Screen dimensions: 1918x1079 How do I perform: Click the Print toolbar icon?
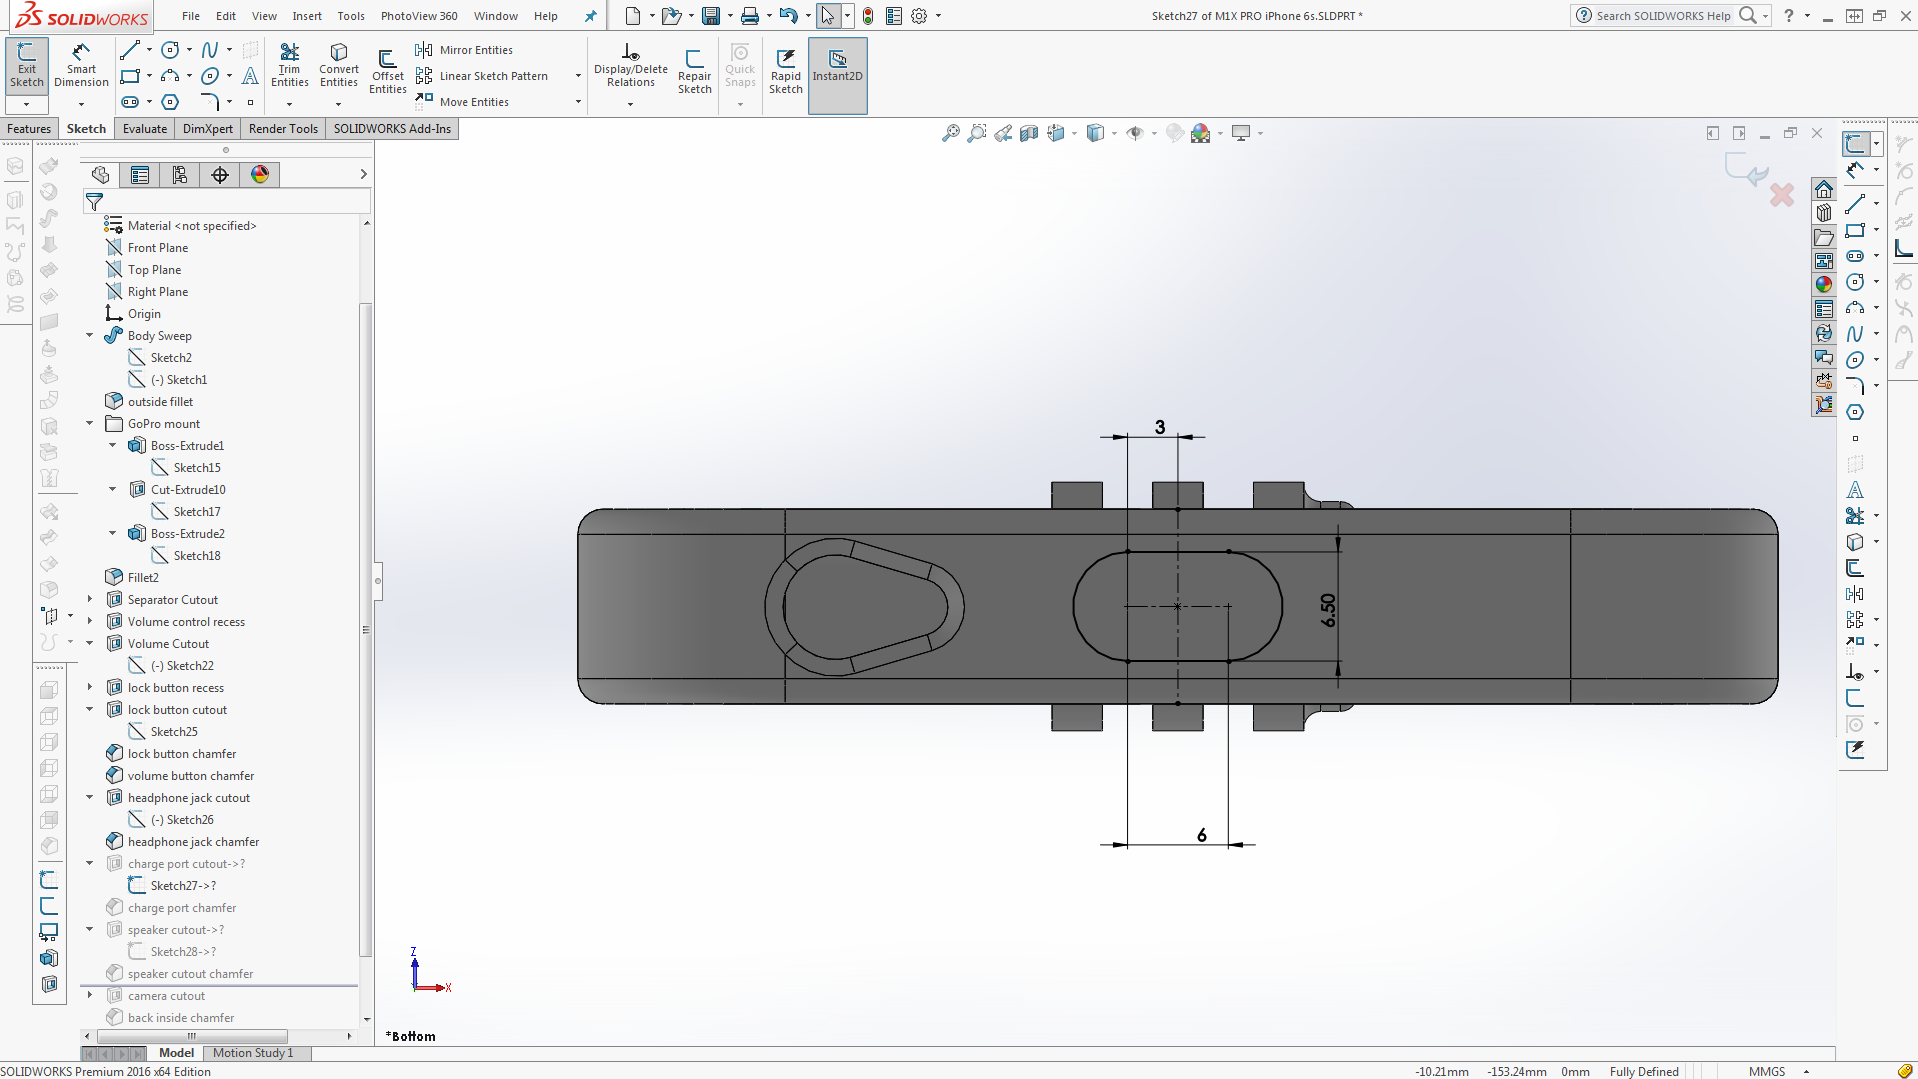coord(749,16)
